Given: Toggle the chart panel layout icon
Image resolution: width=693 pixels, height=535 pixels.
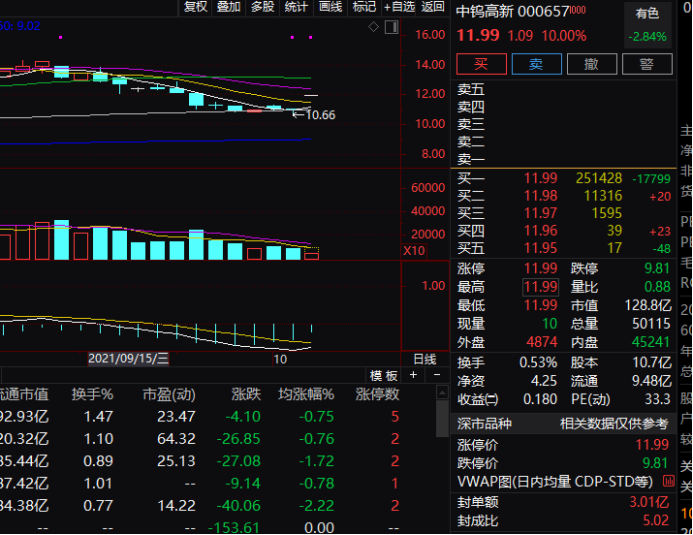Looking at the screenshot, I should click(x=393, y=28).
